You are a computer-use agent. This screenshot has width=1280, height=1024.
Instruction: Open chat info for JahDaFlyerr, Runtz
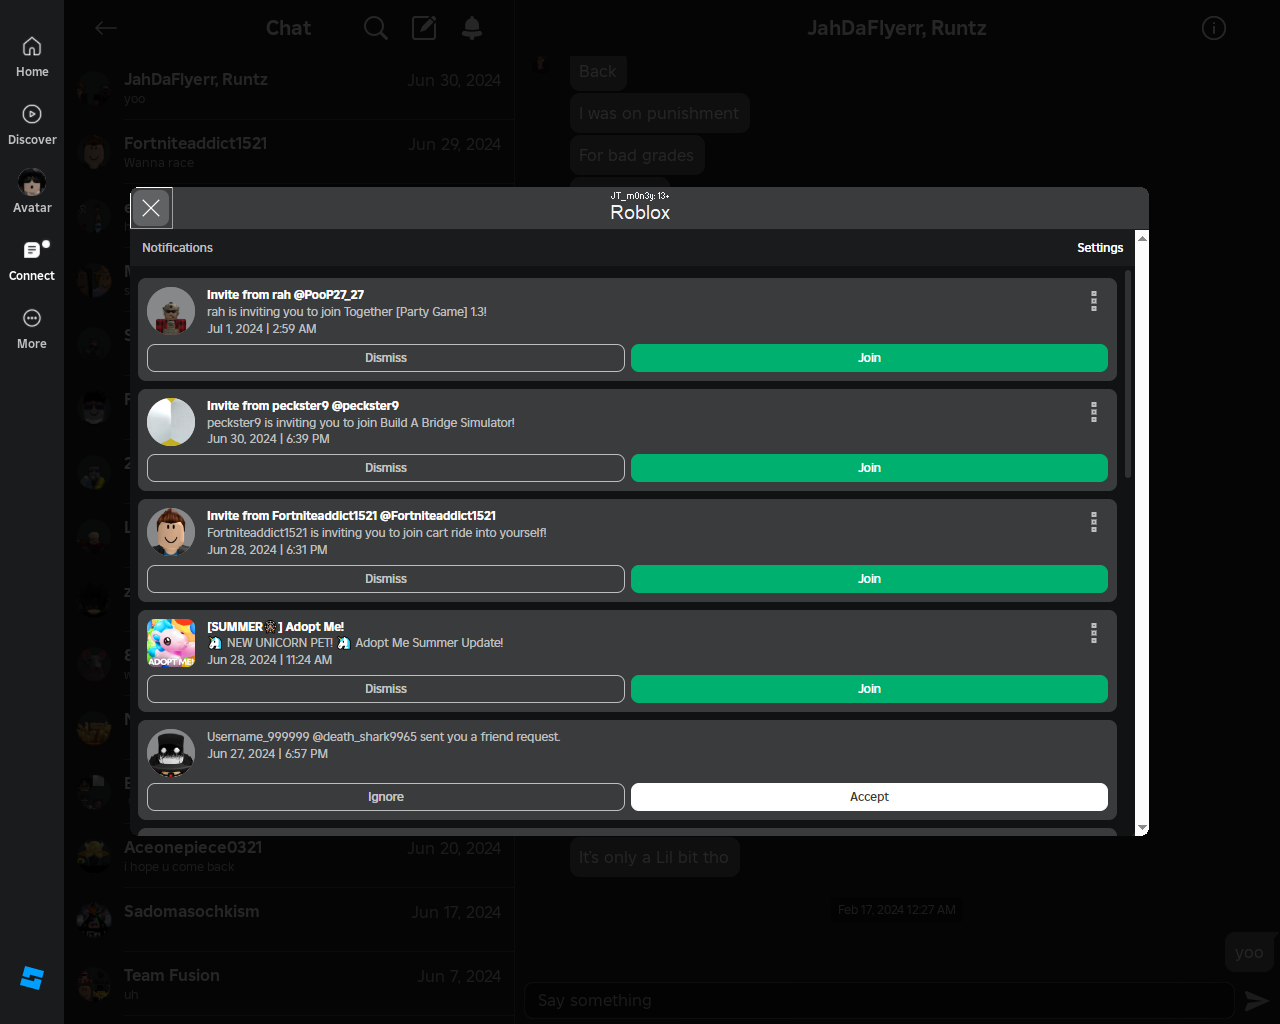[x=1214, y=28]
